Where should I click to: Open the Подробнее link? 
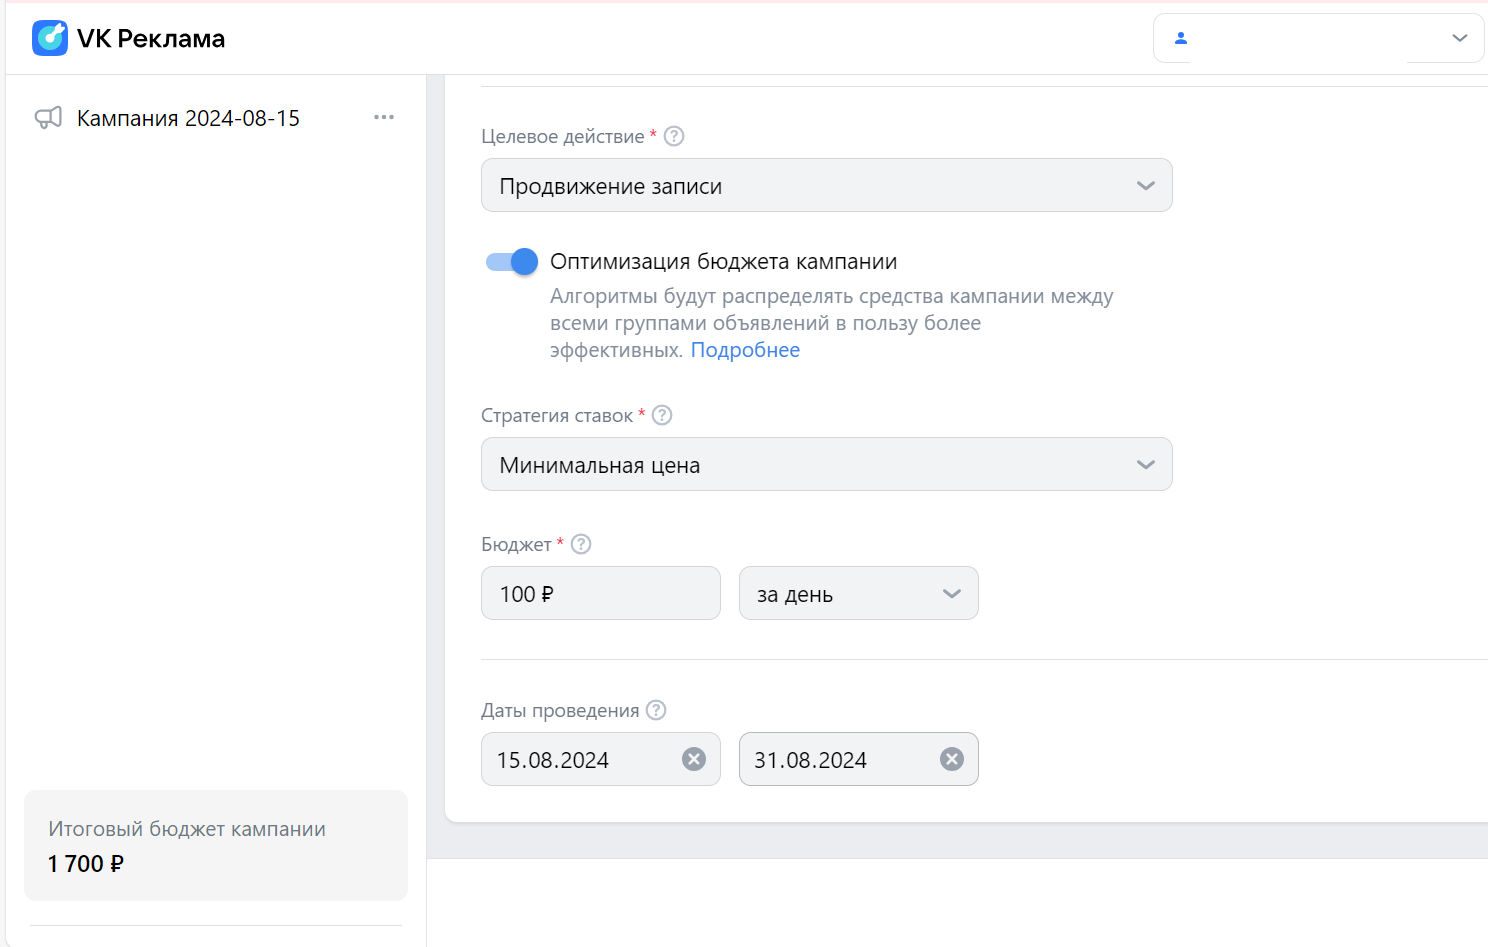(x=745, y=350)
